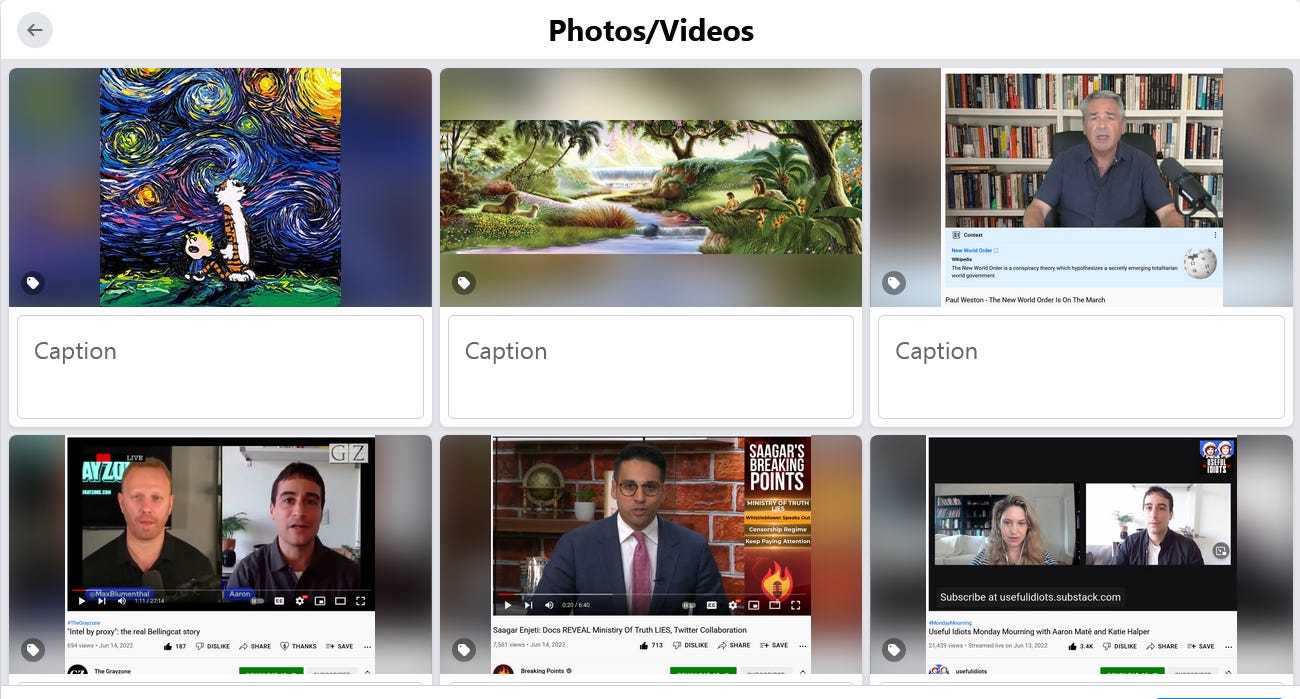Select the Useful Idiots substack thumbnail
Viewport: 1300px width, 699px height.
1081,555
